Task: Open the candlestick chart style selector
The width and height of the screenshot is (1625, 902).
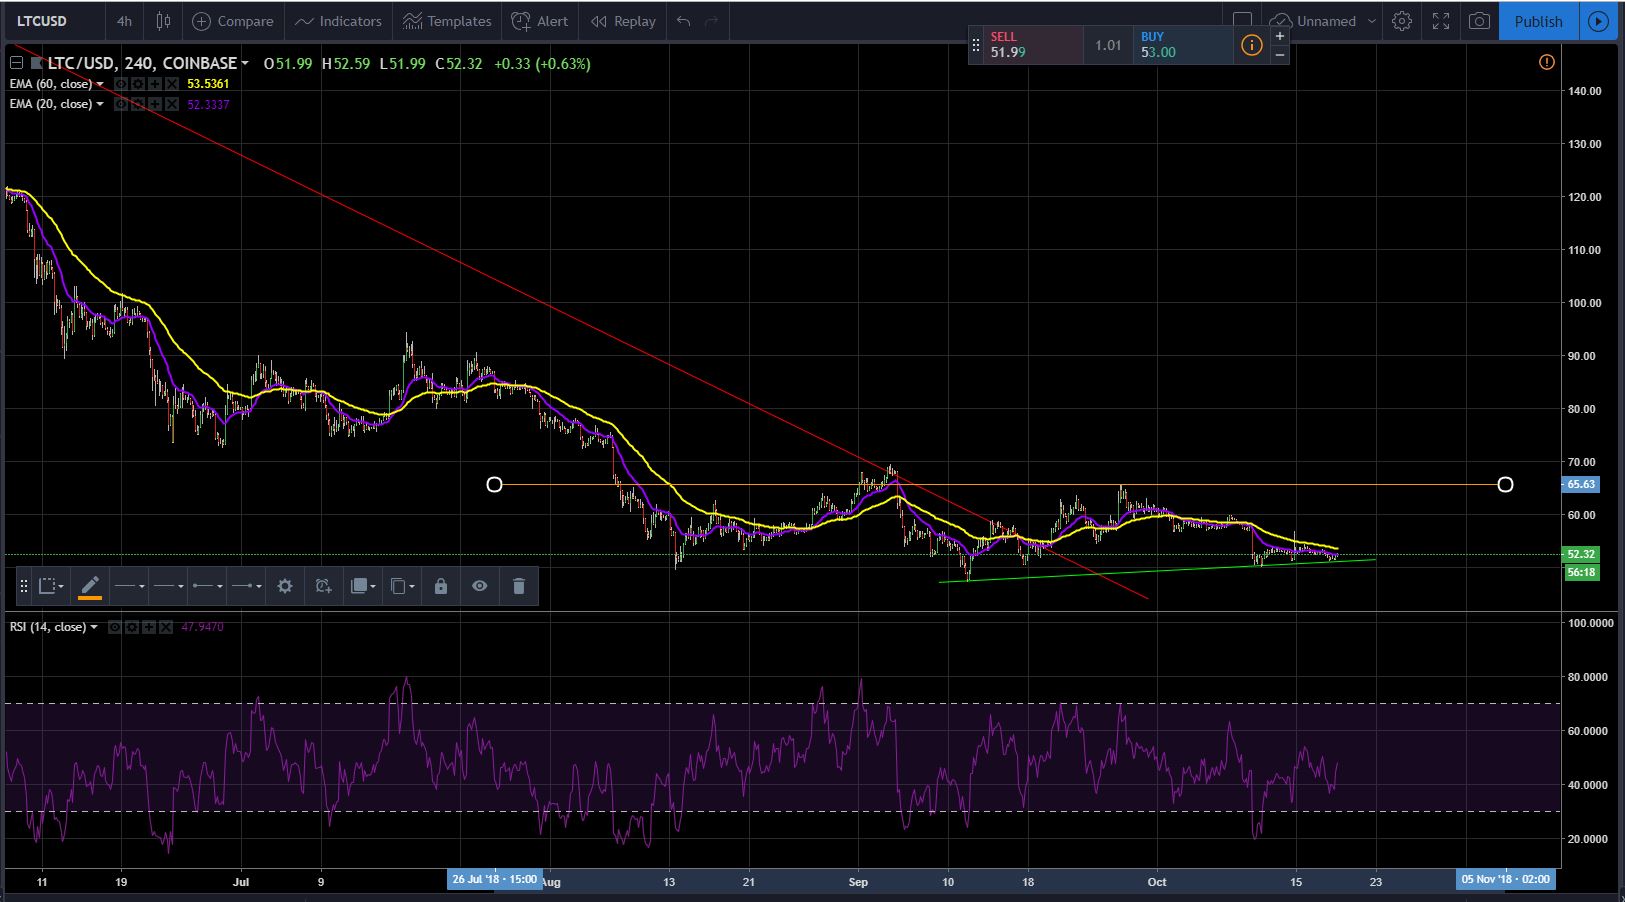Action: pyautogui.click(x=163, y=21)
